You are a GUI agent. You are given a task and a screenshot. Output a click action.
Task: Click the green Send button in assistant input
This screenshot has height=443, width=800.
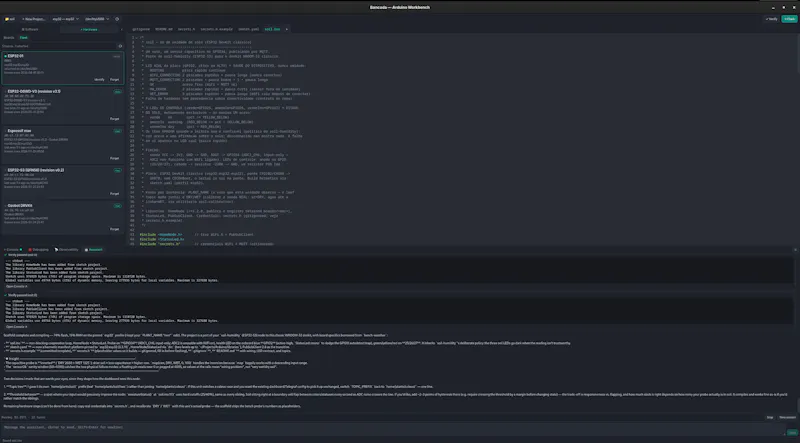792,432
